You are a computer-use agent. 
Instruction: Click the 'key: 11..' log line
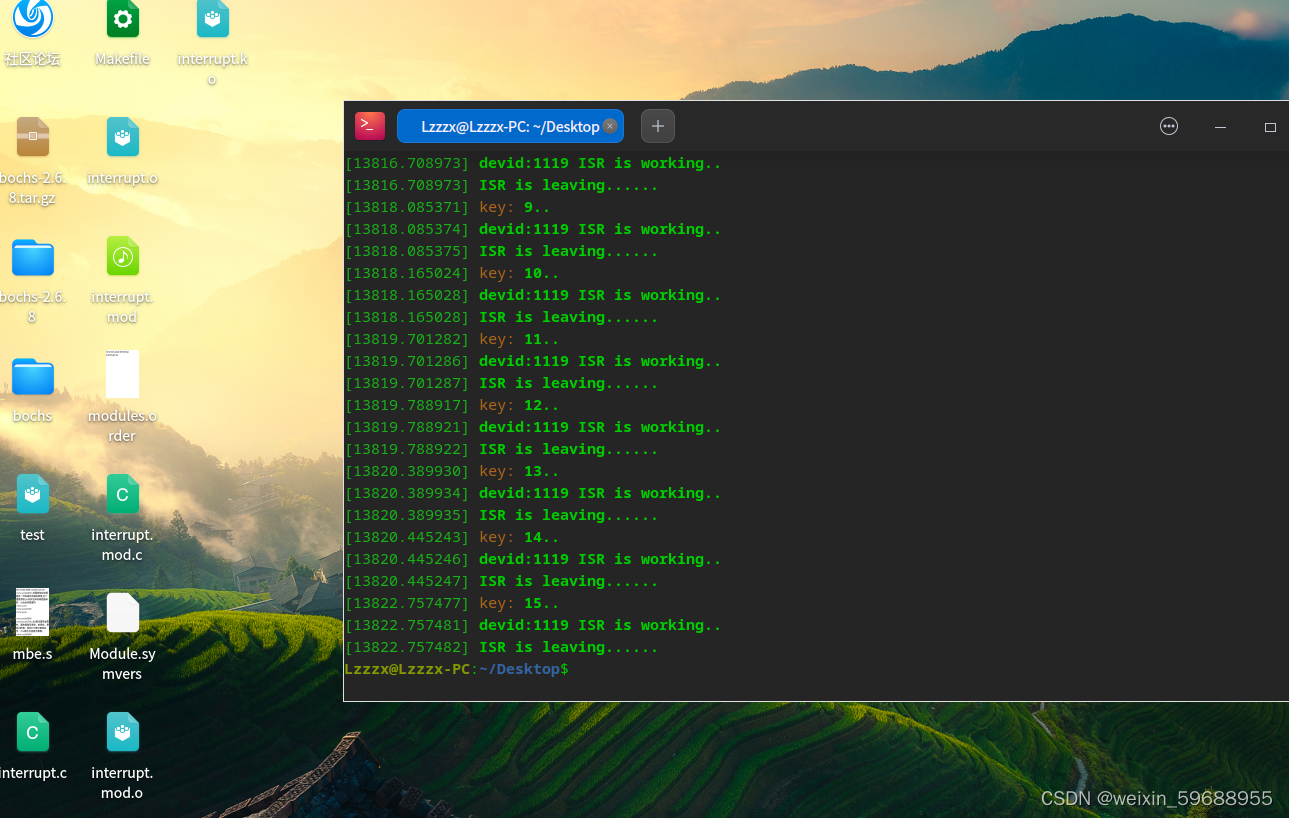[452, 339]
